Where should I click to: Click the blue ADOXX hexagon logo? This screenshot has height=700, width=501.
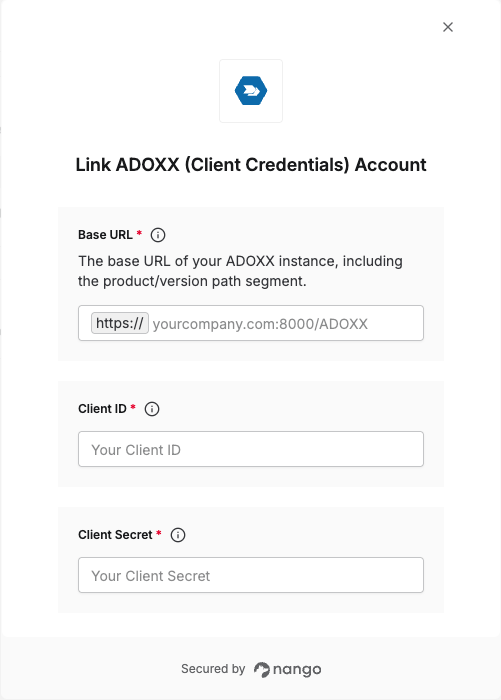[251, 91]
